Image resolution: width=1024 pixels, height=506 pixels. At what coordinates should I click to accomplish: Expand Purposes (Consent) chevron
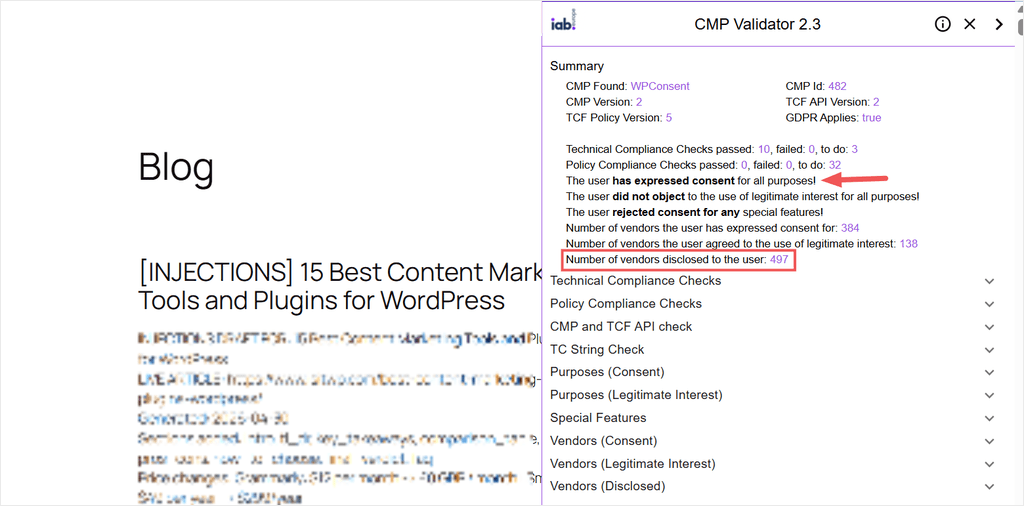(990, 373)
